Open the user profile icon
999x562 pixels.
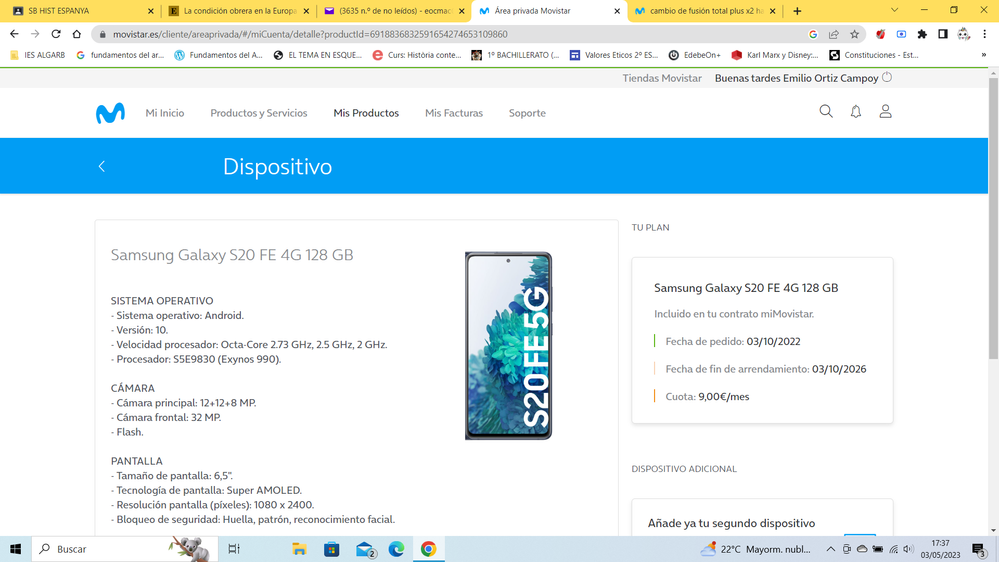[885, 112]
